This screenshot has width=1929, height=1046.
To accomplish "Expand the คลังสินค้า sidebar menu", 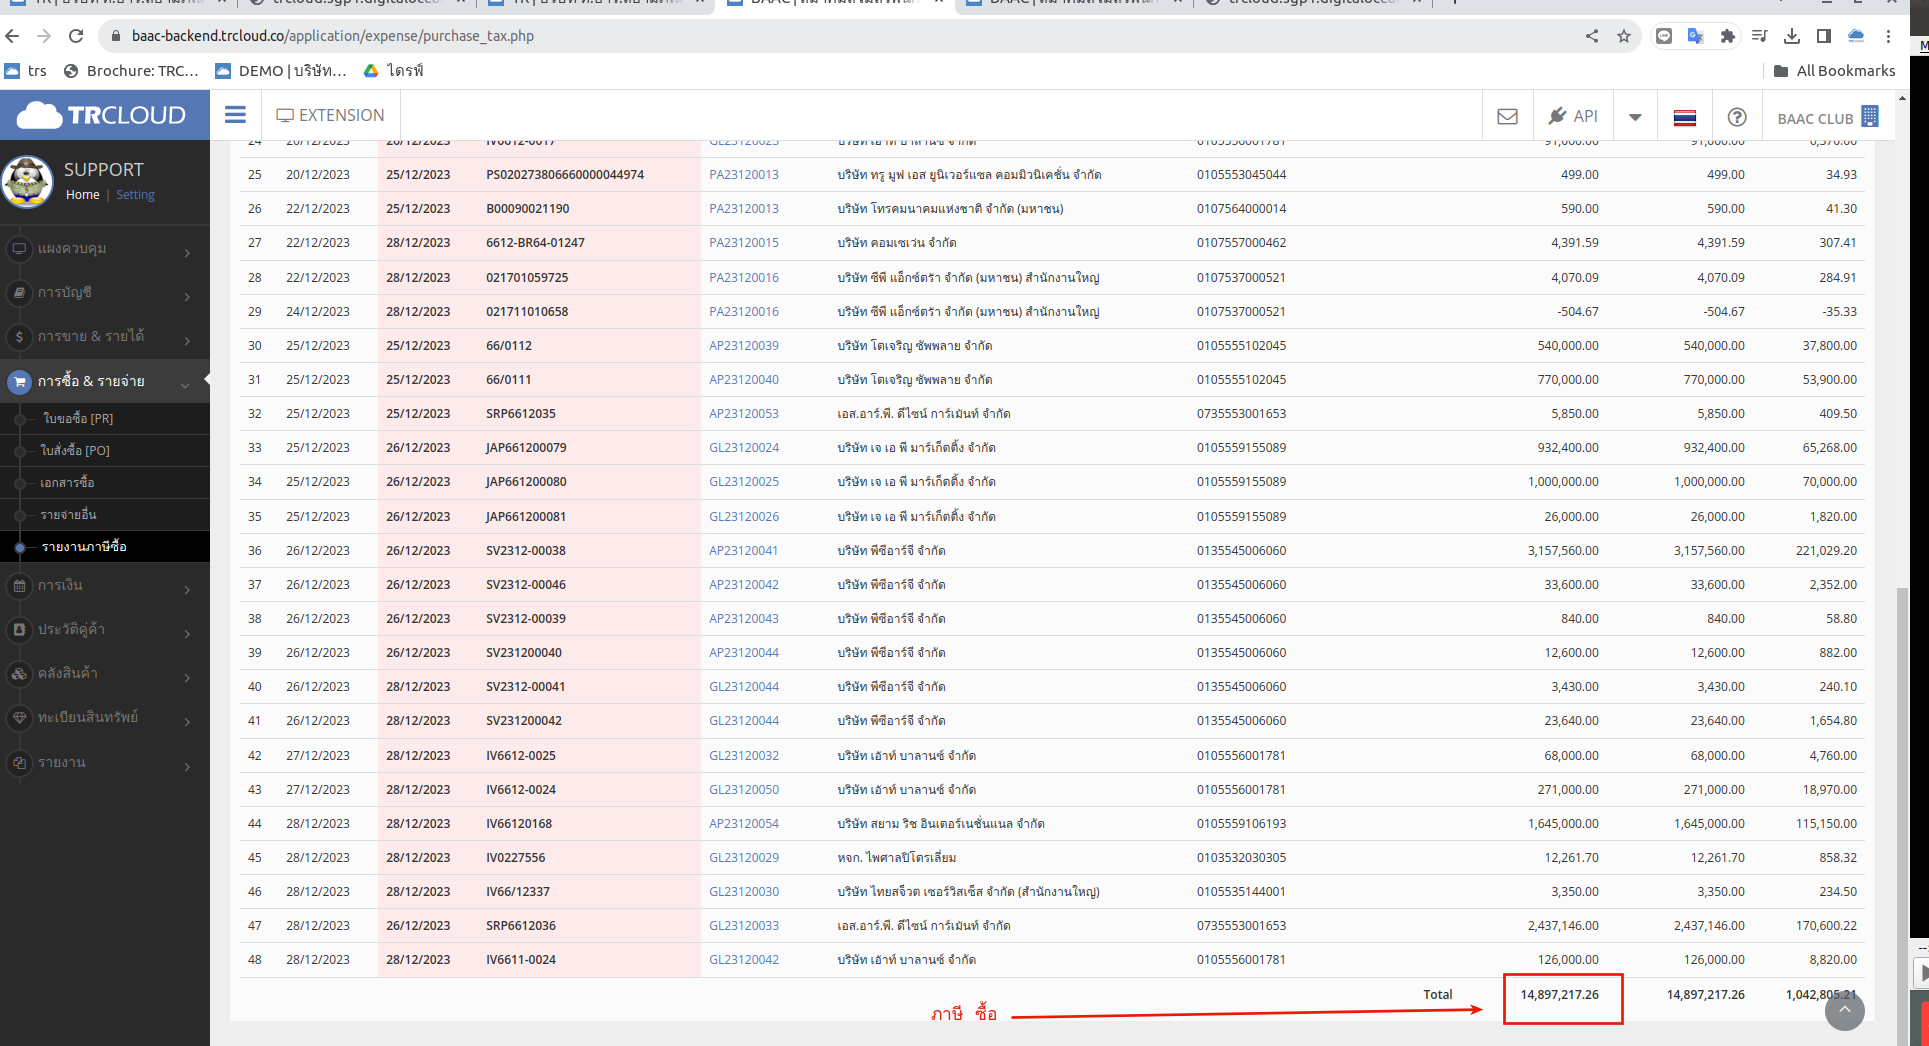I will pos(105,673).
